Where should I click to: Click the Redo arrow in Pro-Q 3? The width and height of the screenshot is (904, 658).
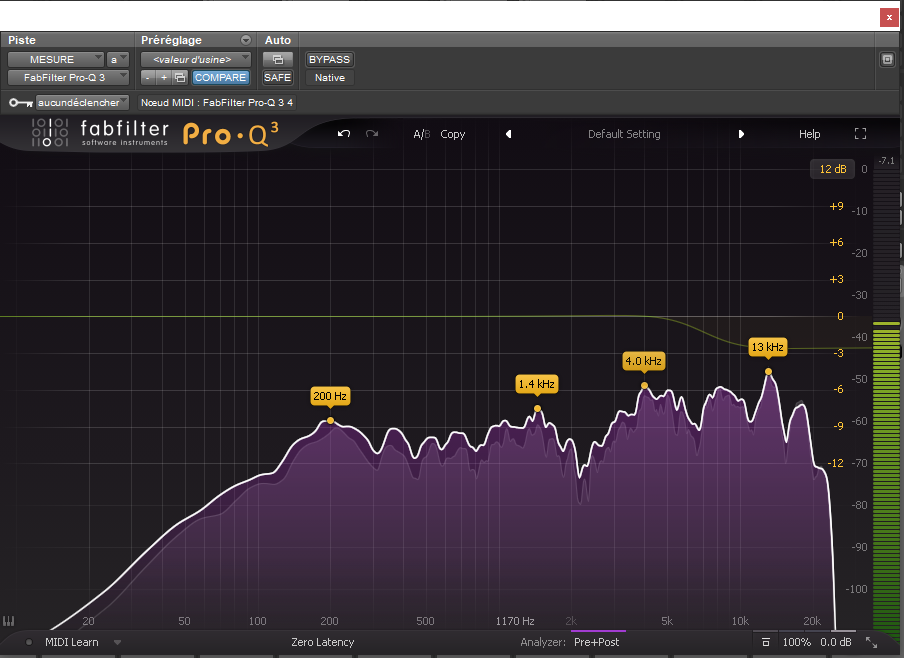[x=372, y=134]
